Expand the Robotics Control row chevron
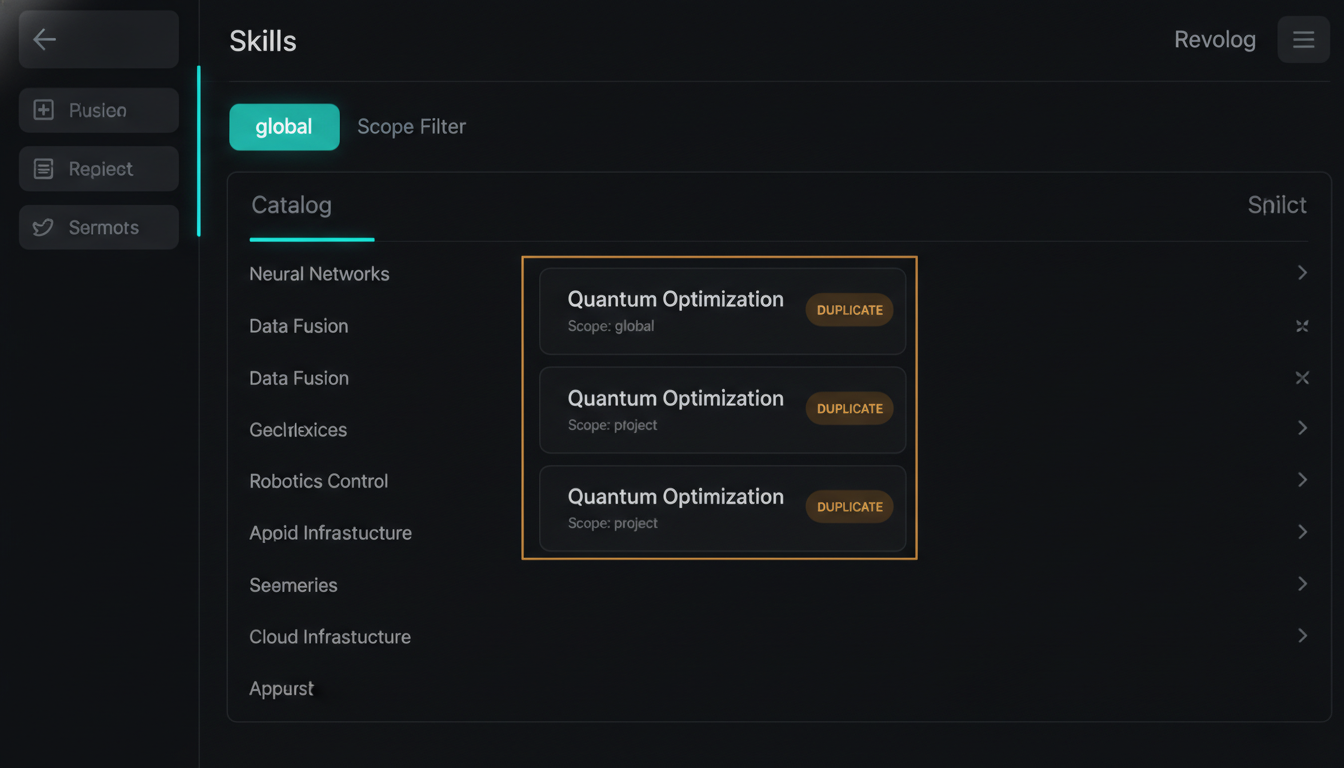The height and width of the screenshot is (768, 1344). tap(1302, 480)
